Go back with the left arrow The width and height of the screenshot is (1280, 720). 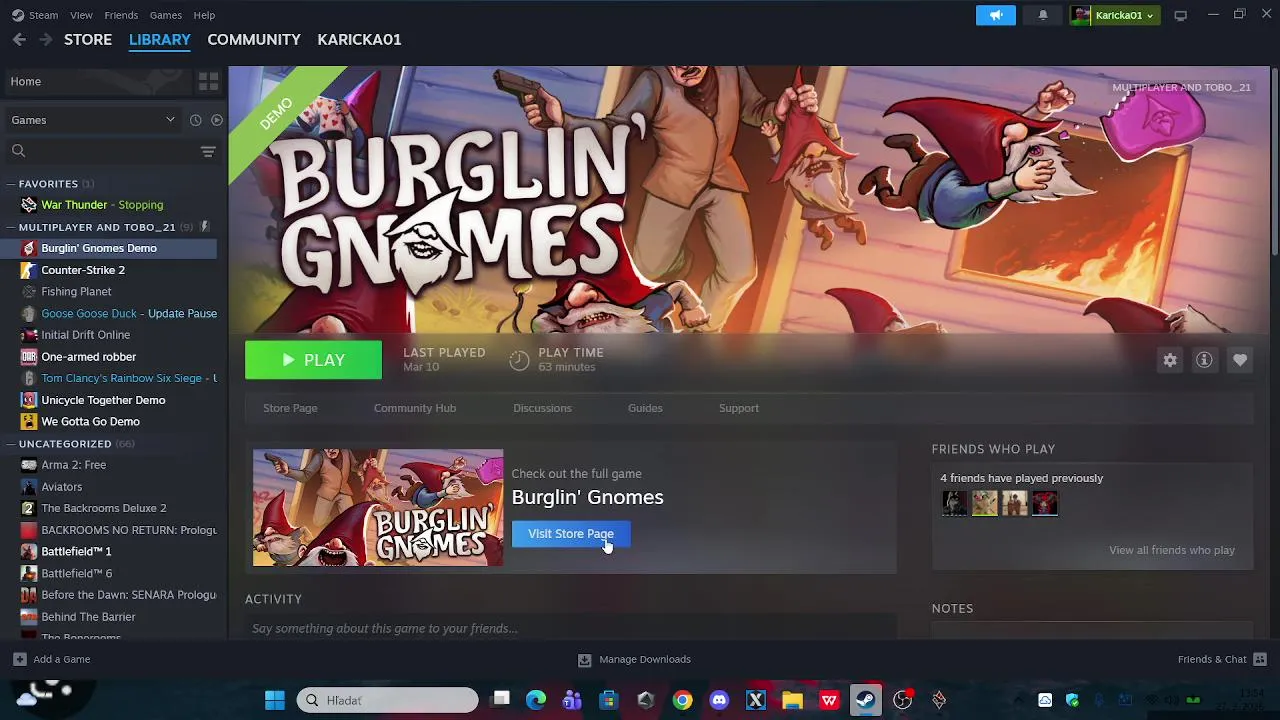(x=19, y=39)
